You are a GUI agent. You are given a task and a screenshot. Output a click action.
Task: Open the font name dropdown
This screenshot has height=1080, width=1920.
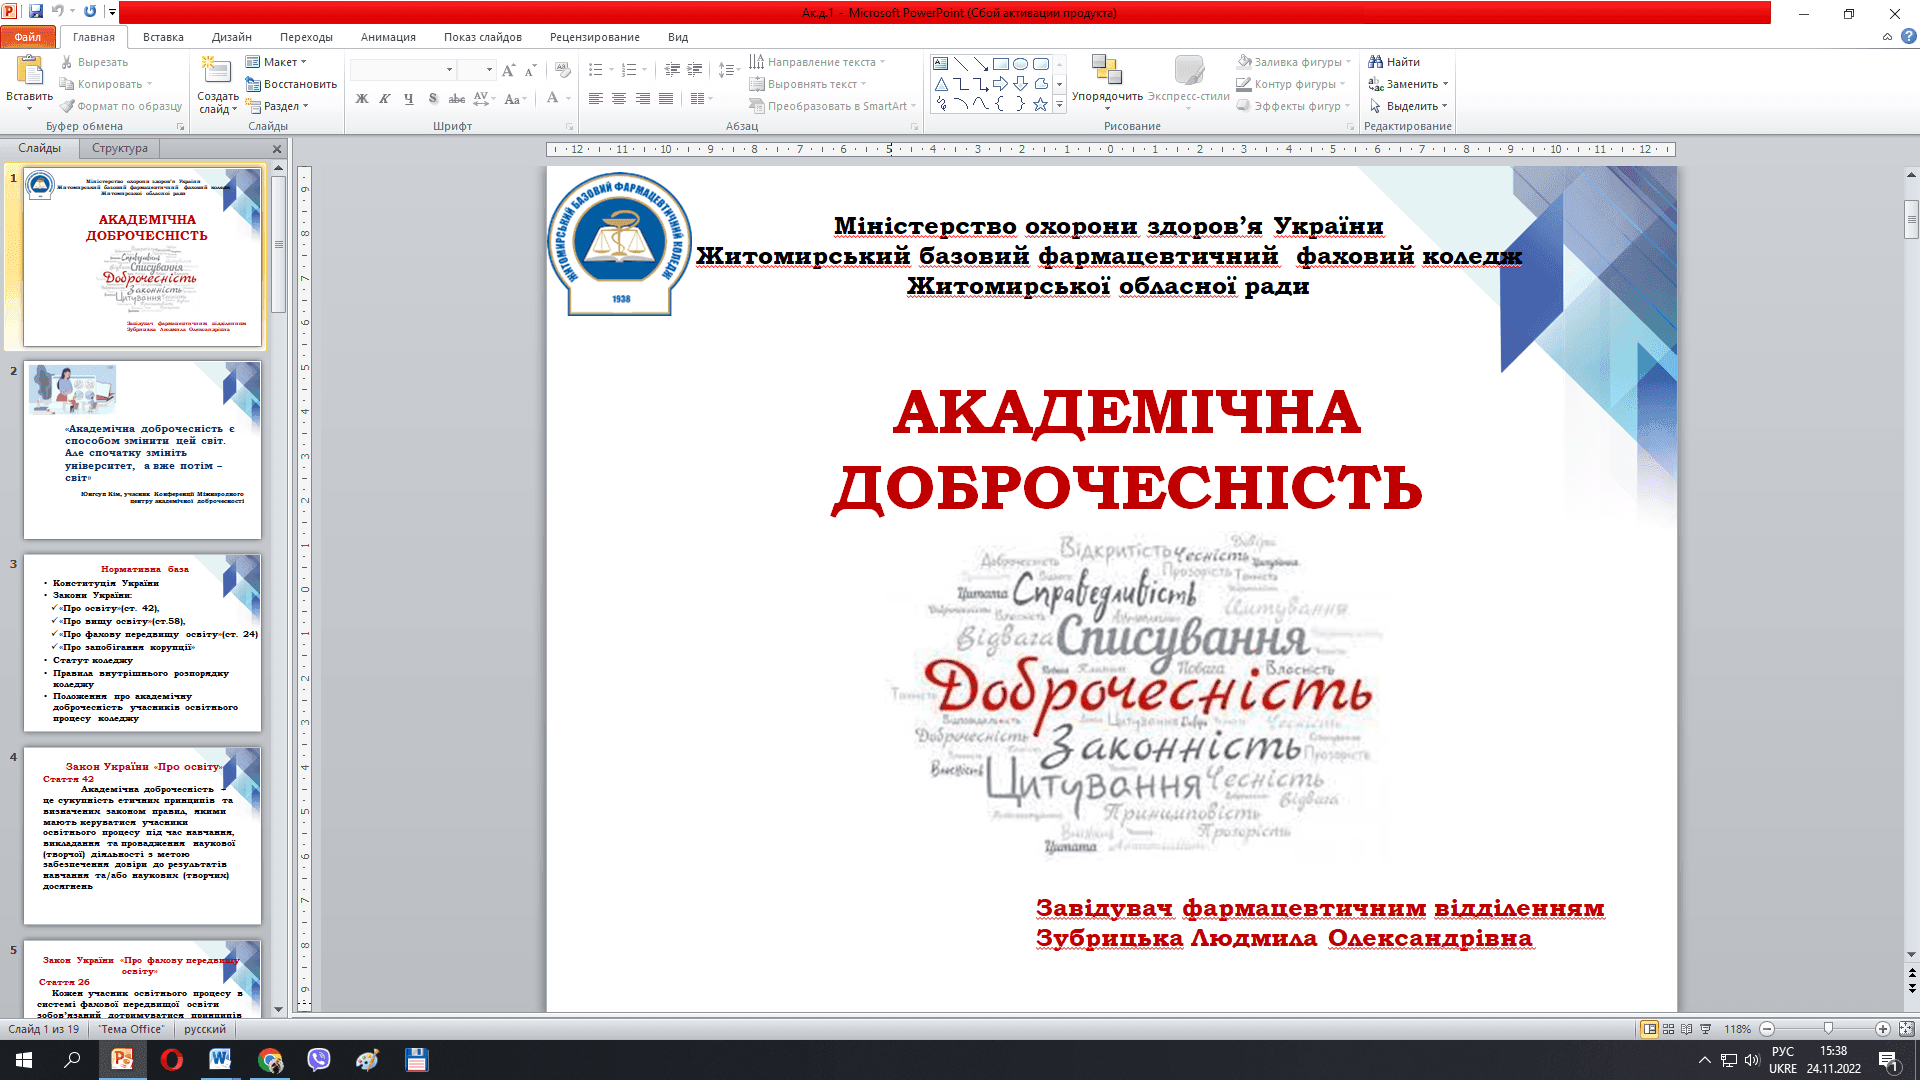449,70
